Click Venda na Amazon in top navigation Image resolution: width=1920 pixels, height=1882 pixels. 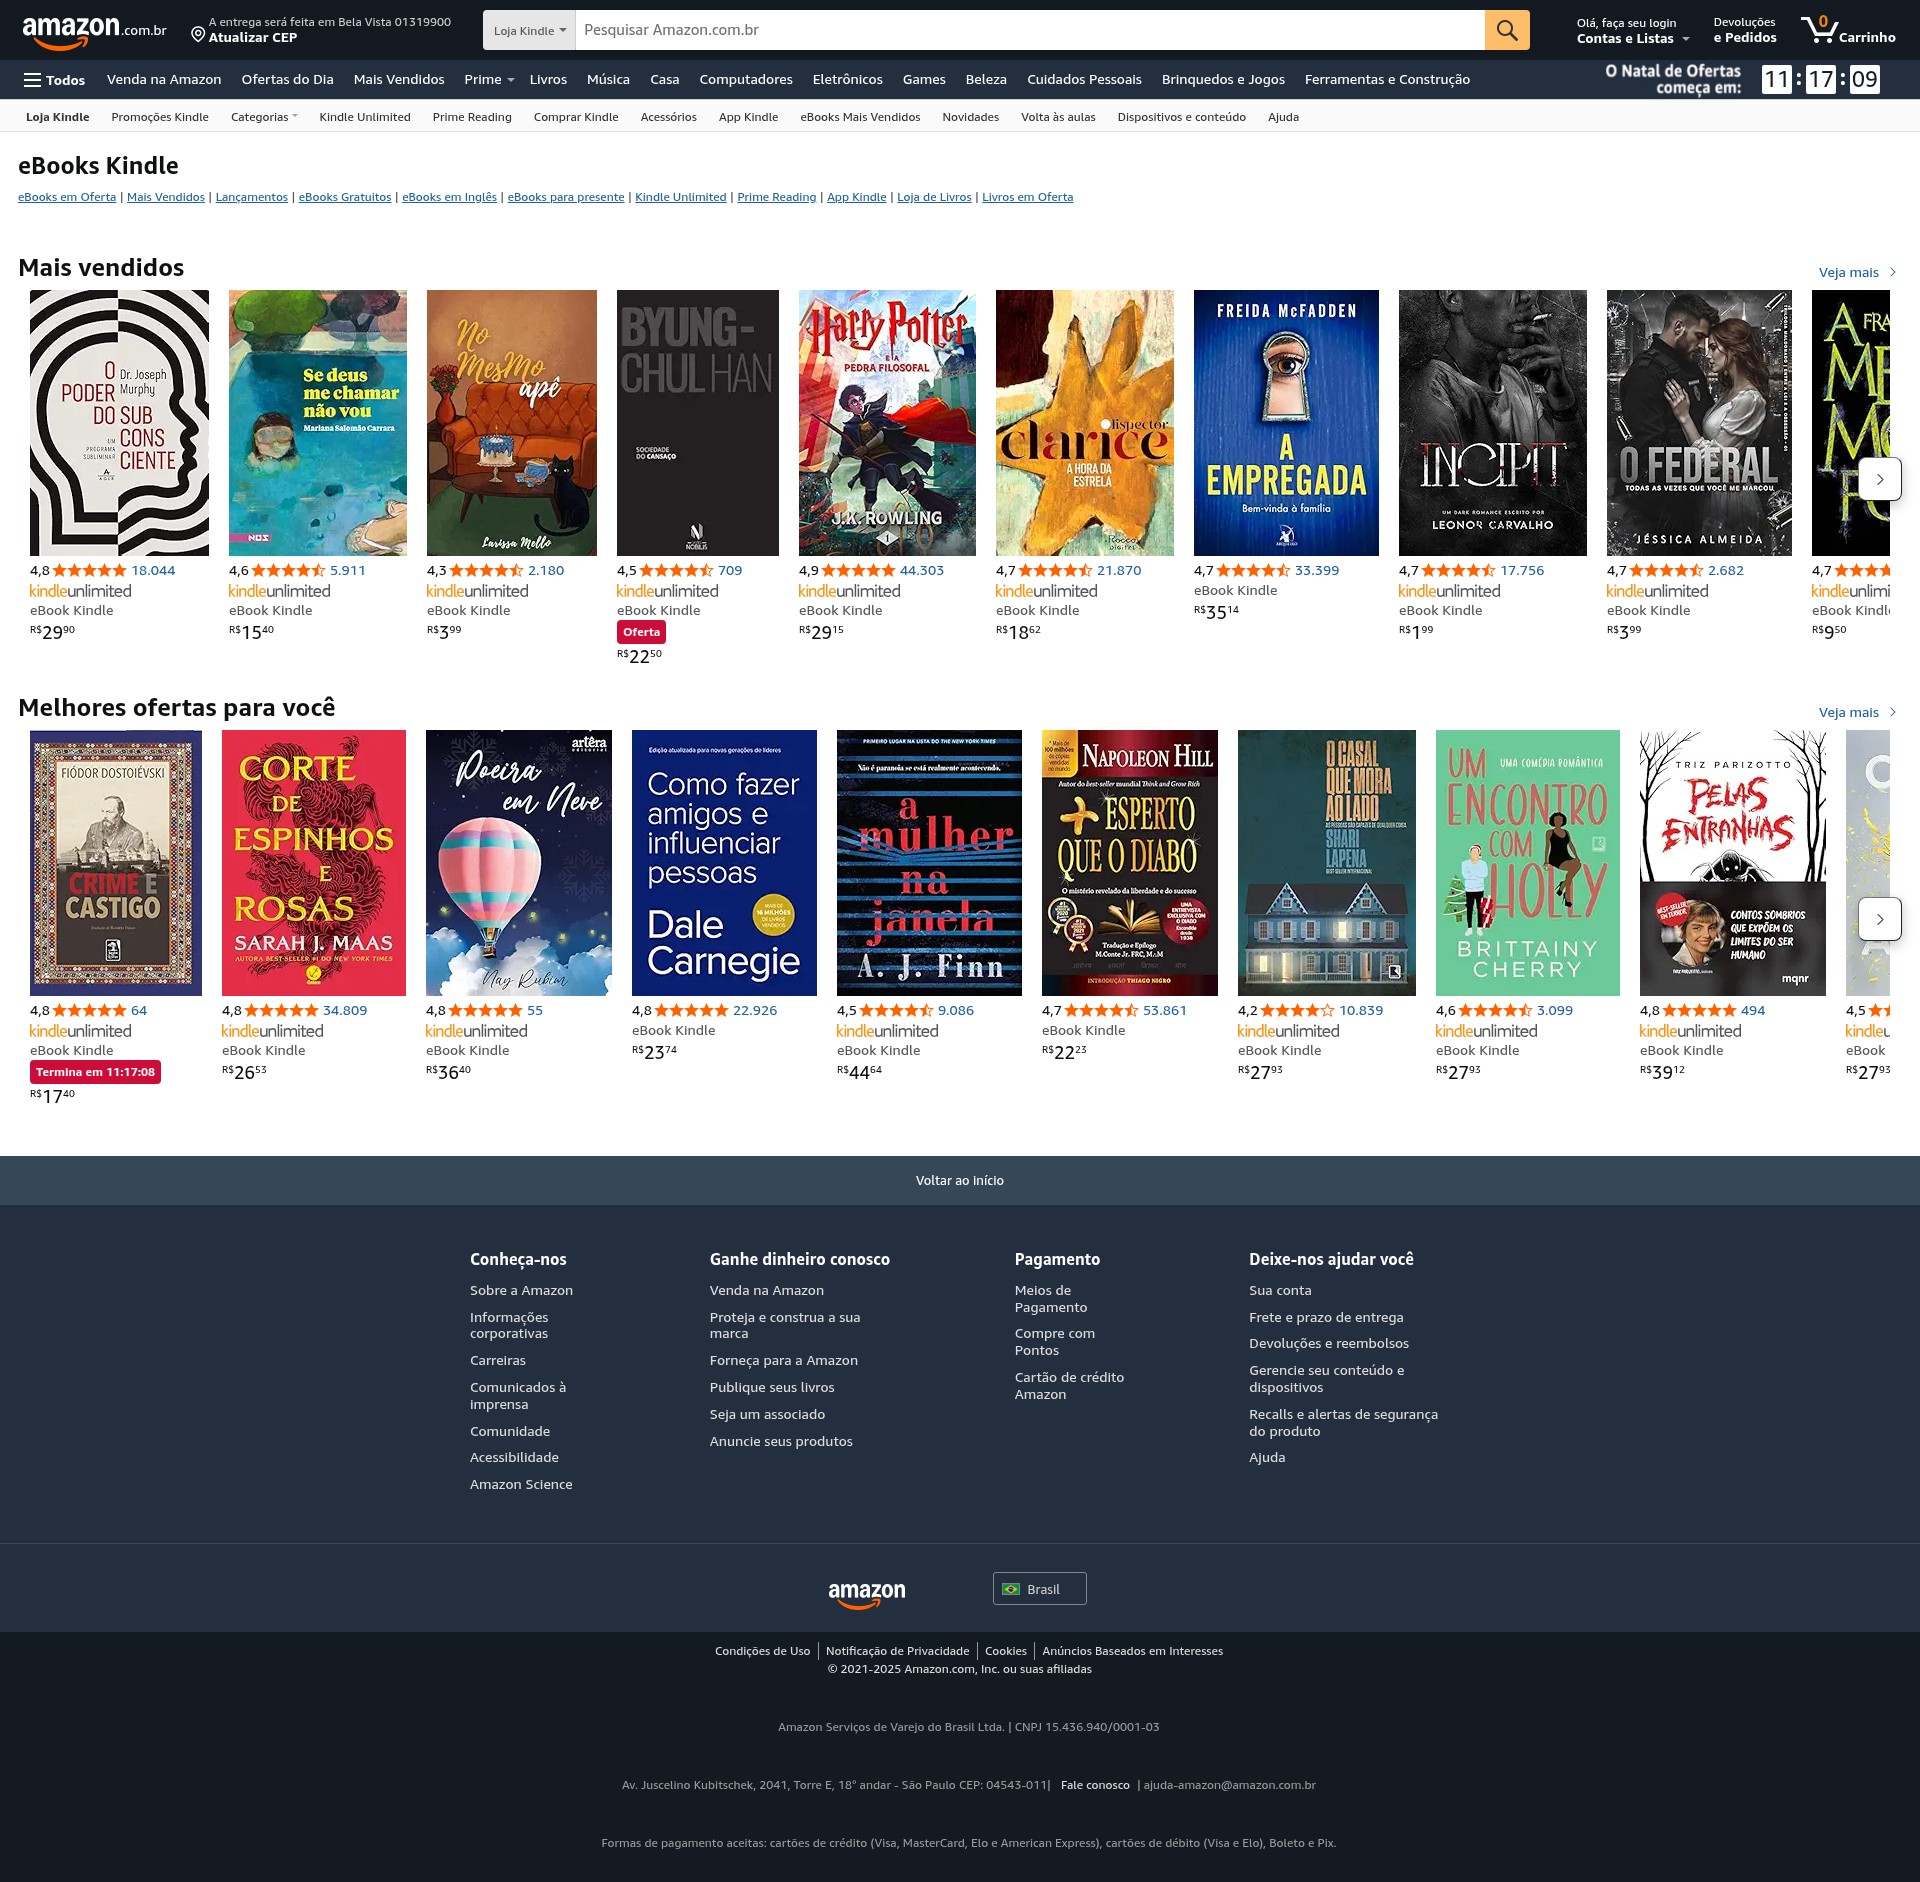[164, 80]
